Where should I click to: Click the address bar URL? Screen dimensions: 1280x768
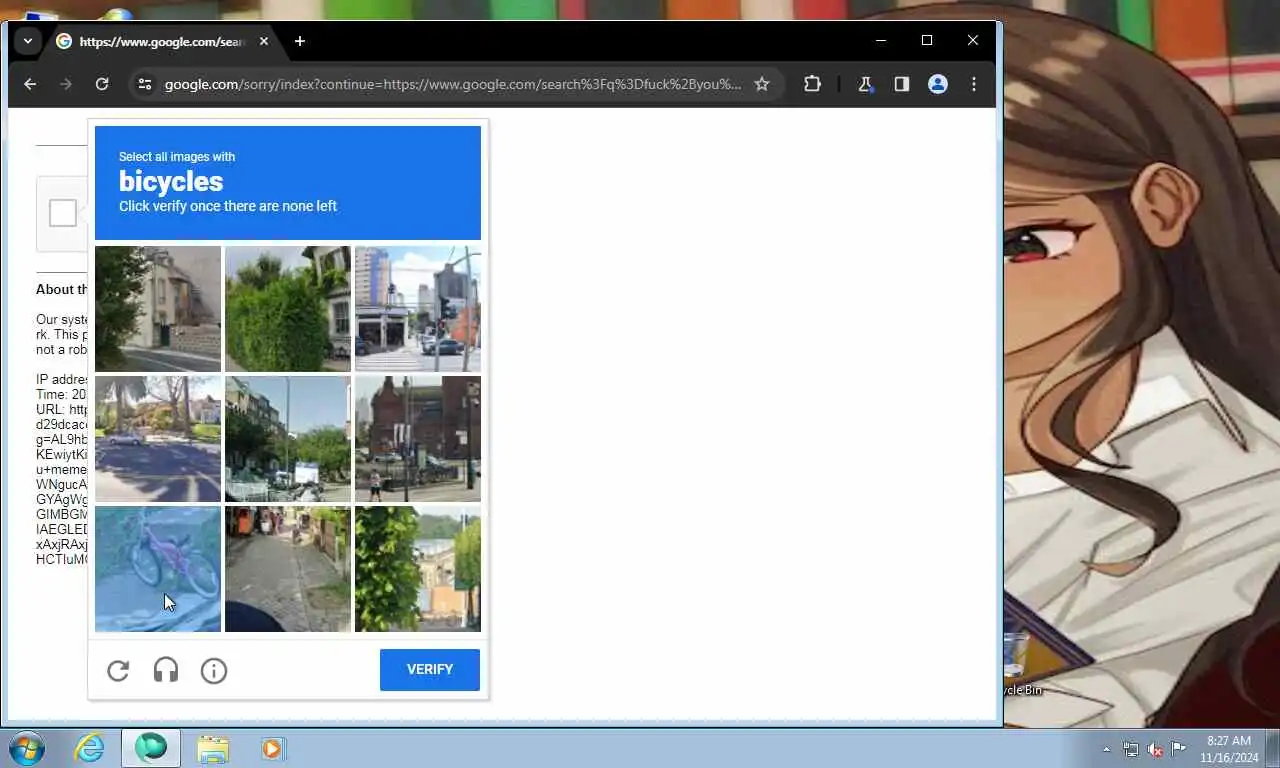[453, 84]
